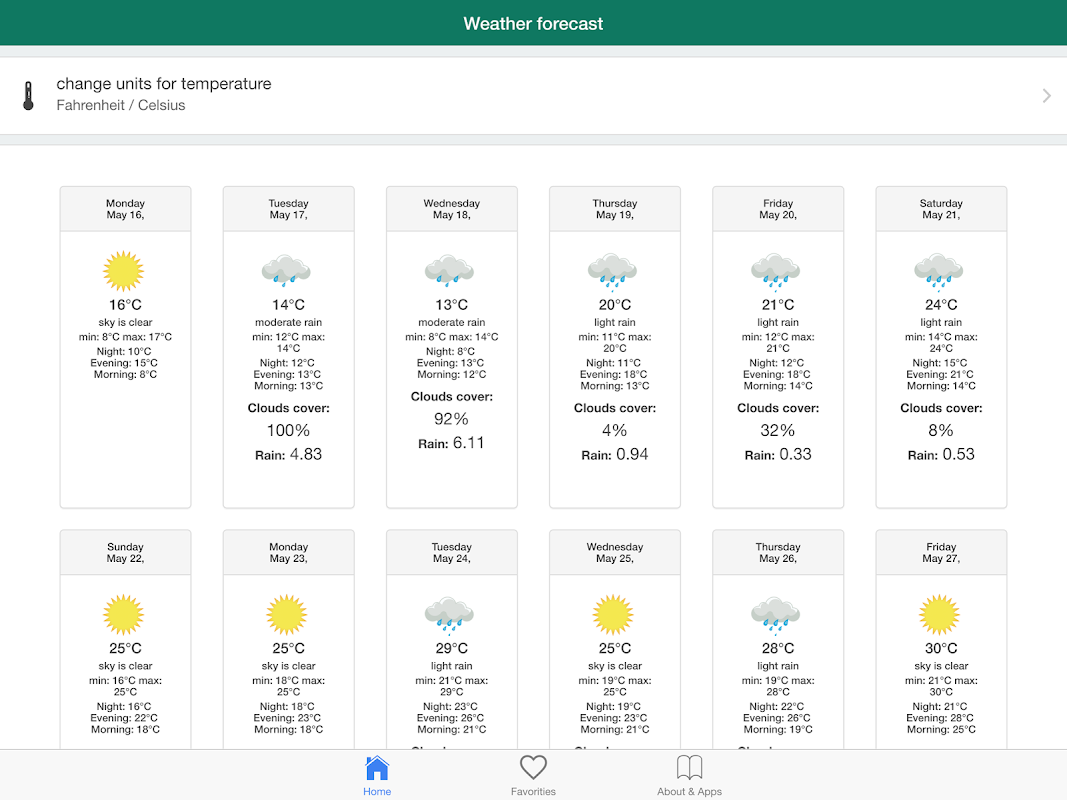Viewport: 1067px width, 800px height.
Task: Click the sun icon for Friday May 27
Action: (940, 614)
